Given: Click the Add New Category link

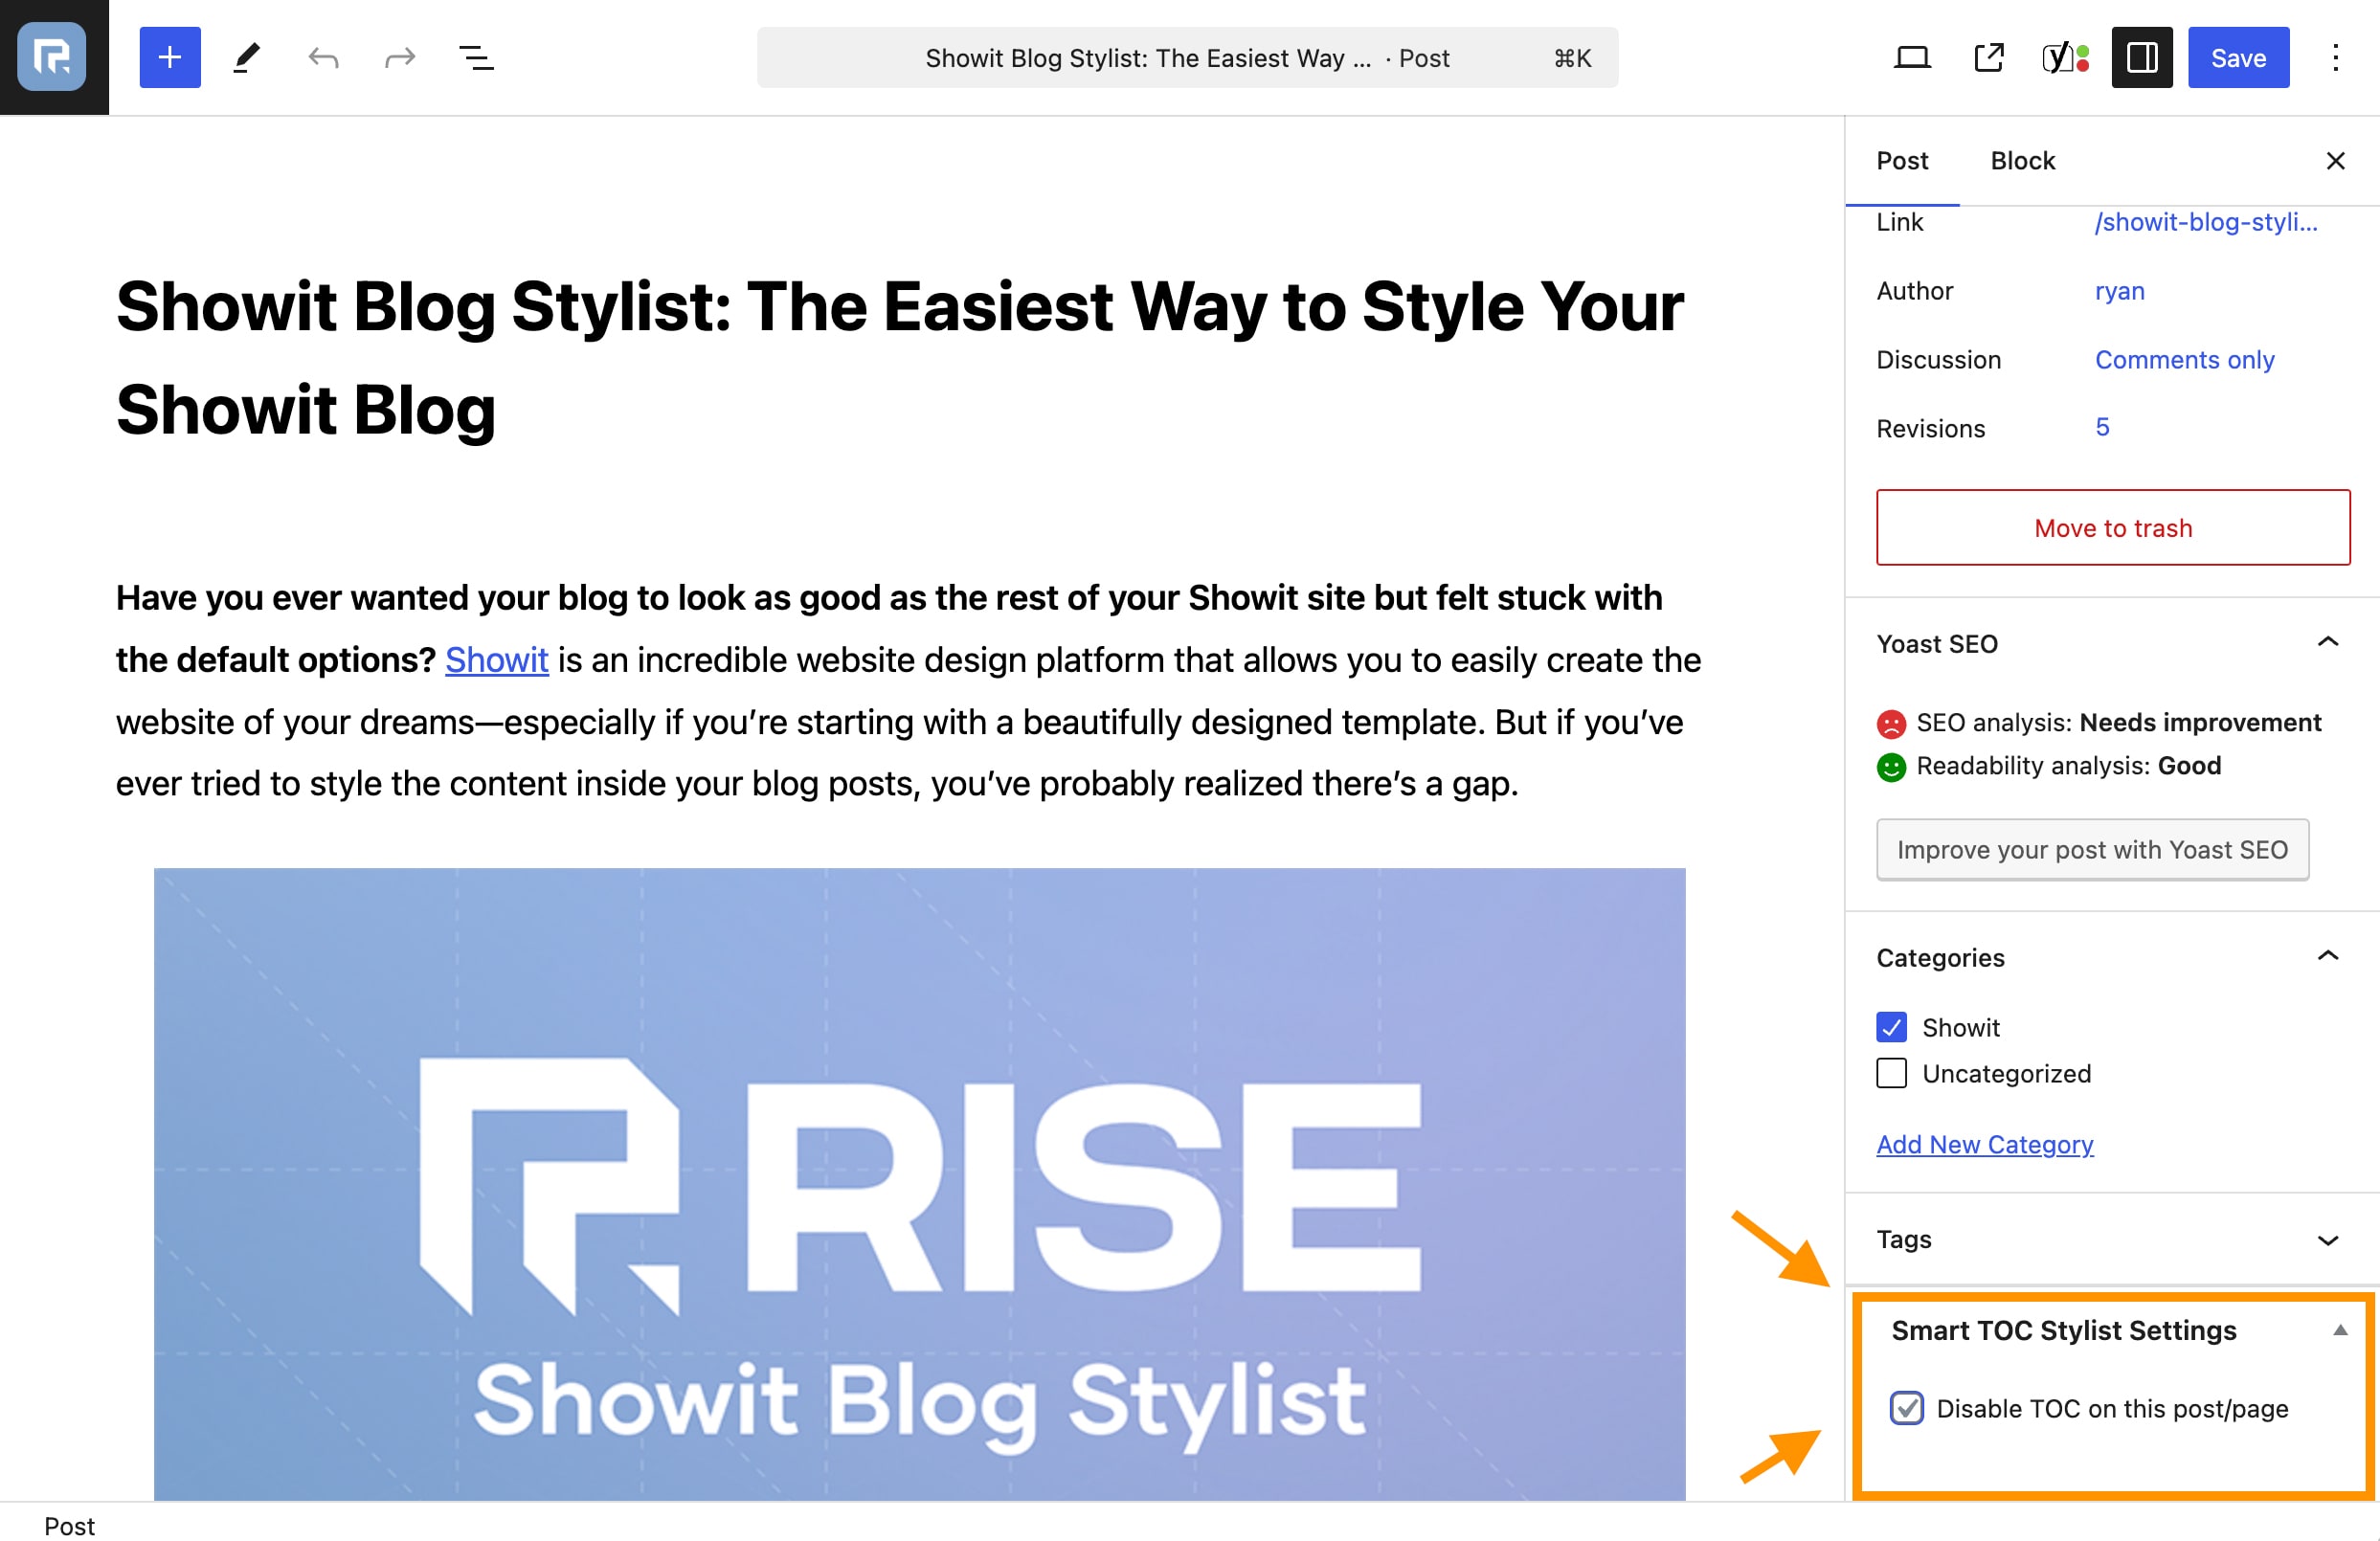Looking at the screenshot, I should (1984, 1144).
